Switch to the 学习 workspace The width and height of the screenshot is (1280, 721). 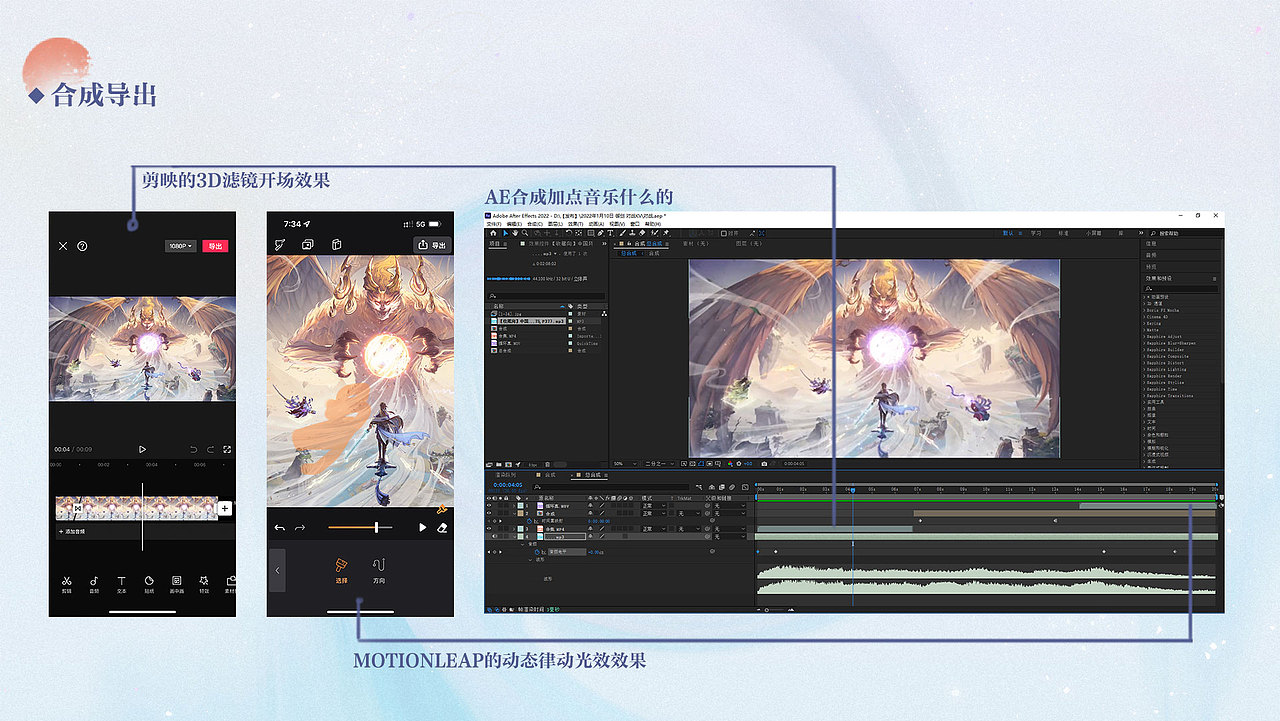pyautogui.click(x=1036, y=233)
